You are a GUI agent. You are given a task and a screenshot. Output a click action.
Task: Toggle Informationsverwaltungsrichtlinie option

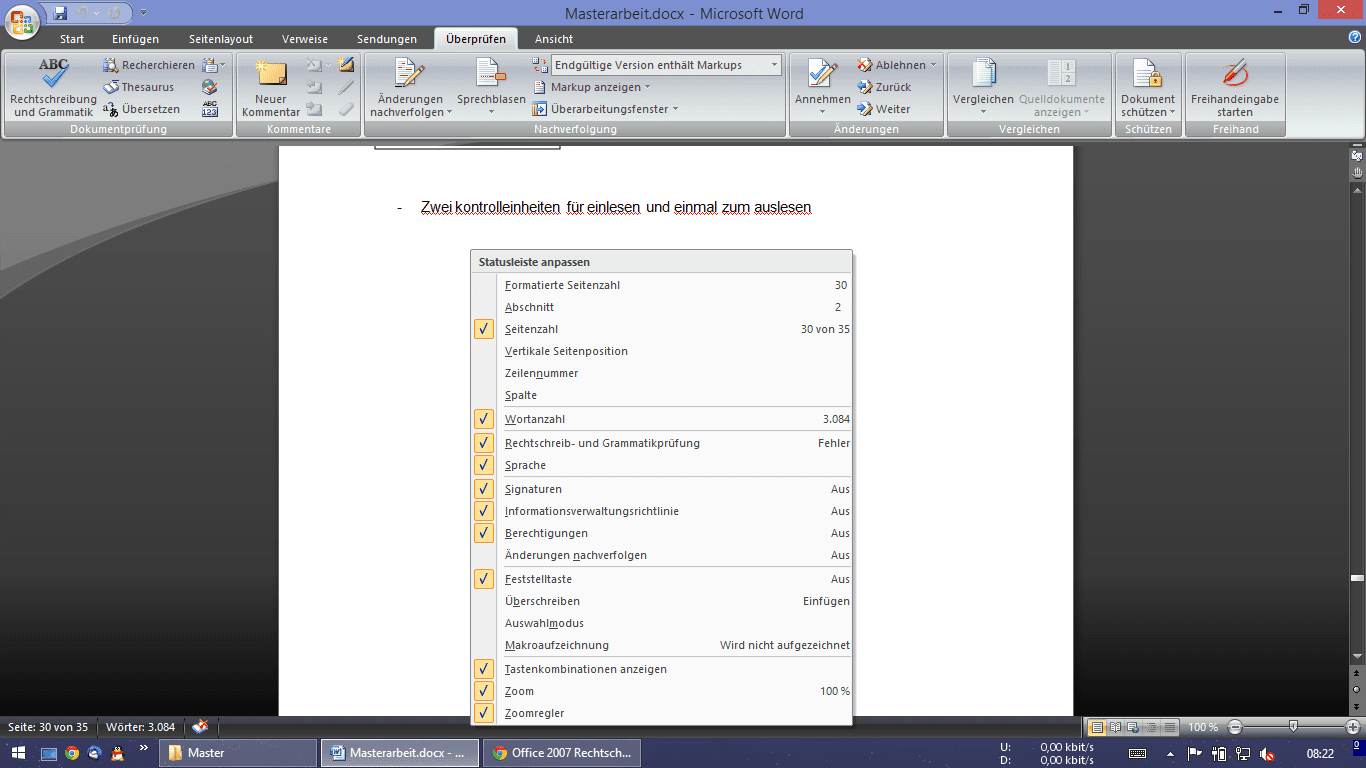pos(662,511)
